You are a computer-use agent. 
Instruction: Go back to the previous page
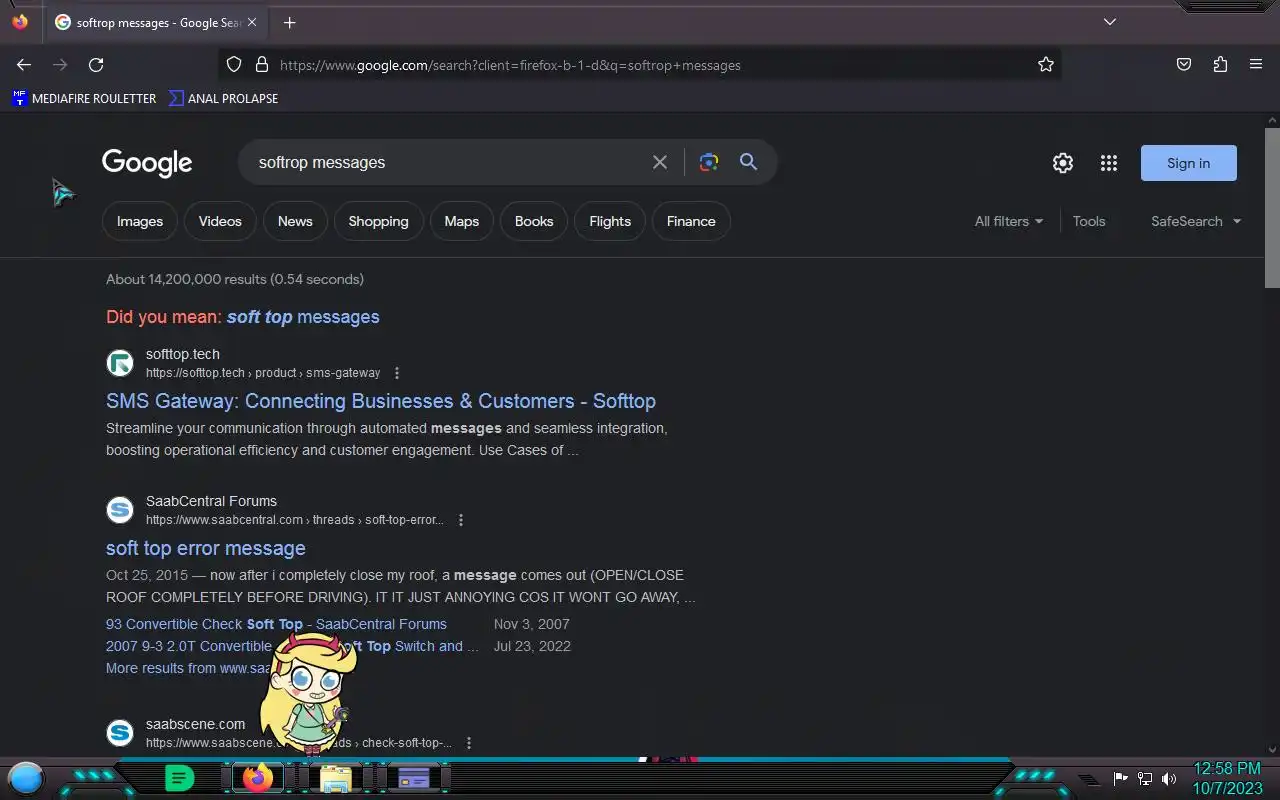24,65
